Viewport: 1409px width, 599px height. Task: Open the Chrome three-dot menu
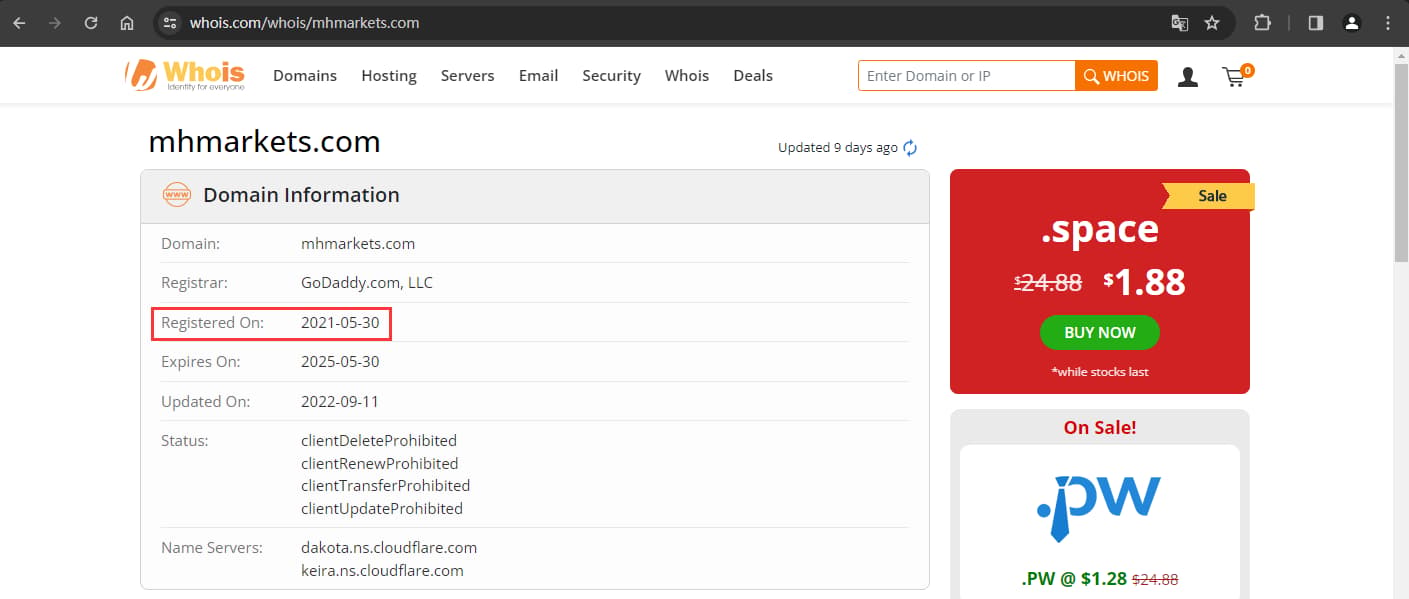click(1388, 23)
